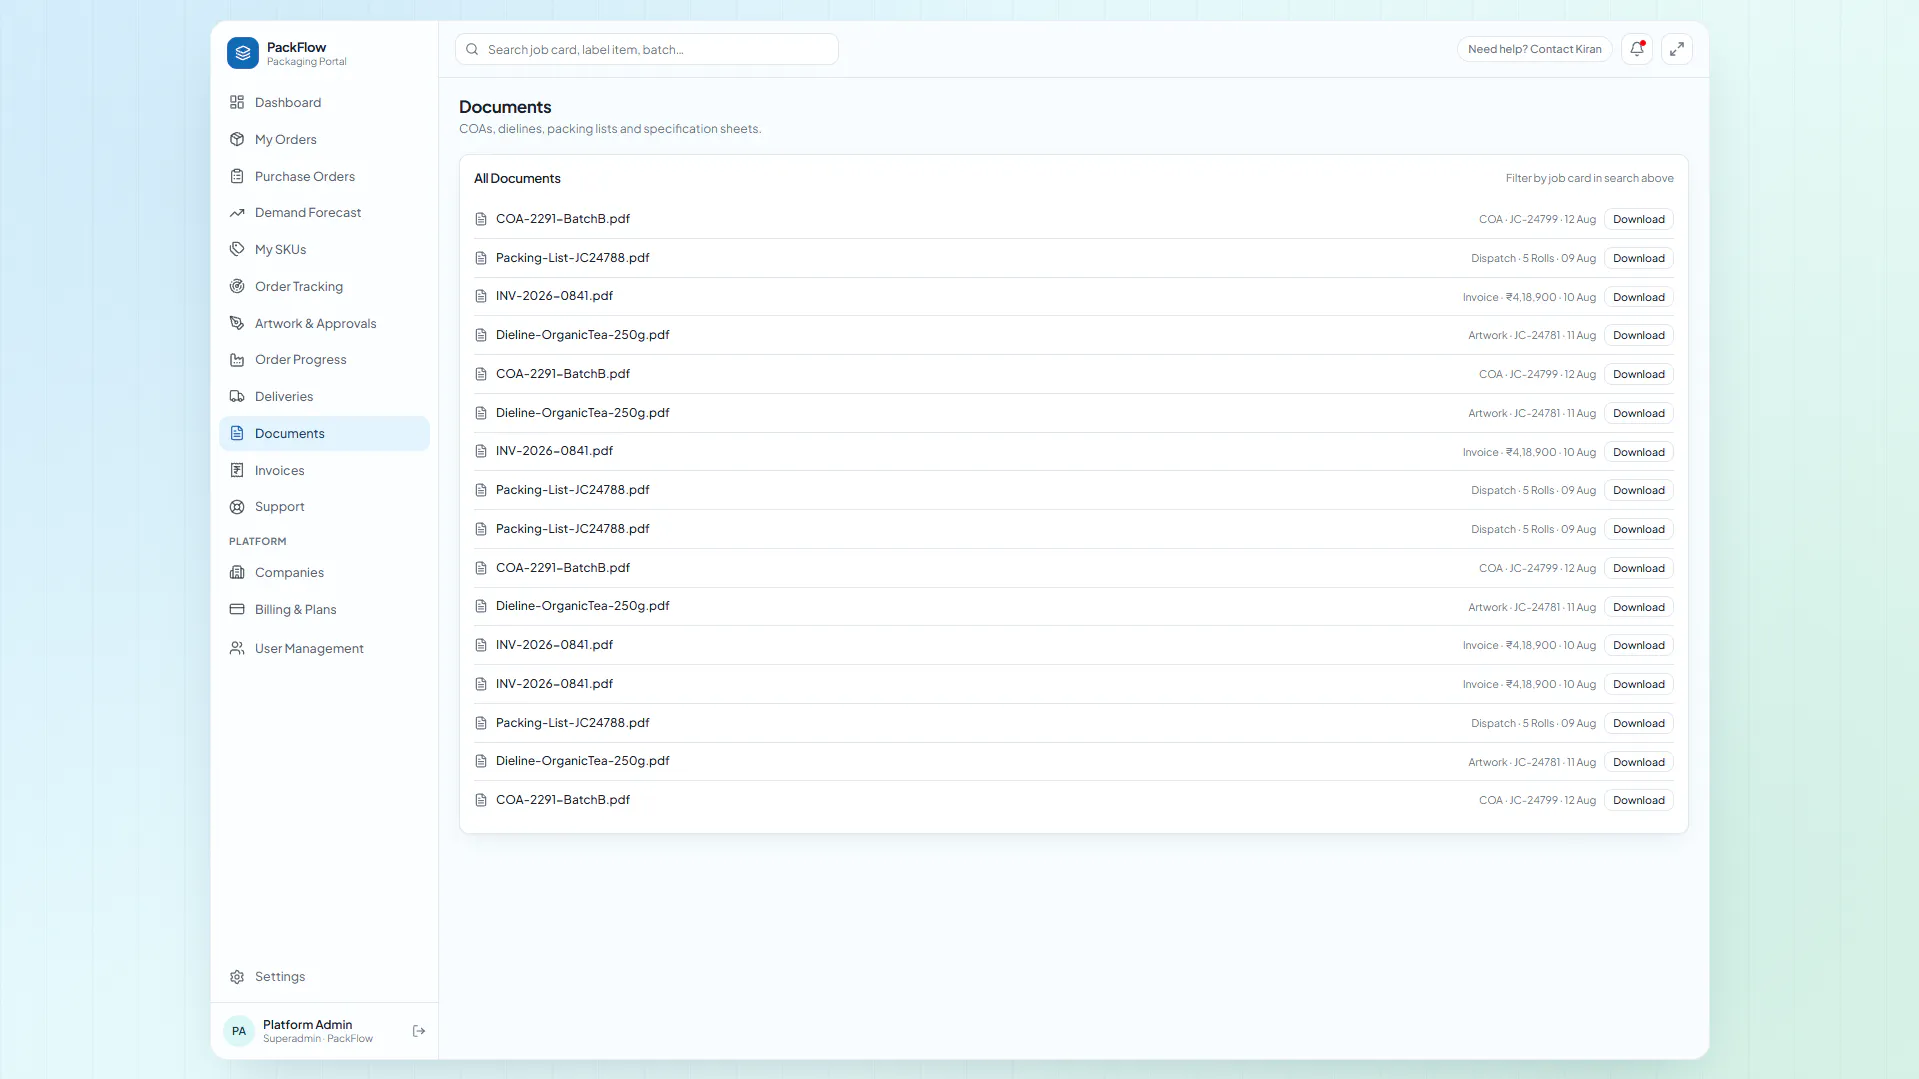Click the Billing & Plans card icon
This screenshot has width=1919, height=1079.
237,609
